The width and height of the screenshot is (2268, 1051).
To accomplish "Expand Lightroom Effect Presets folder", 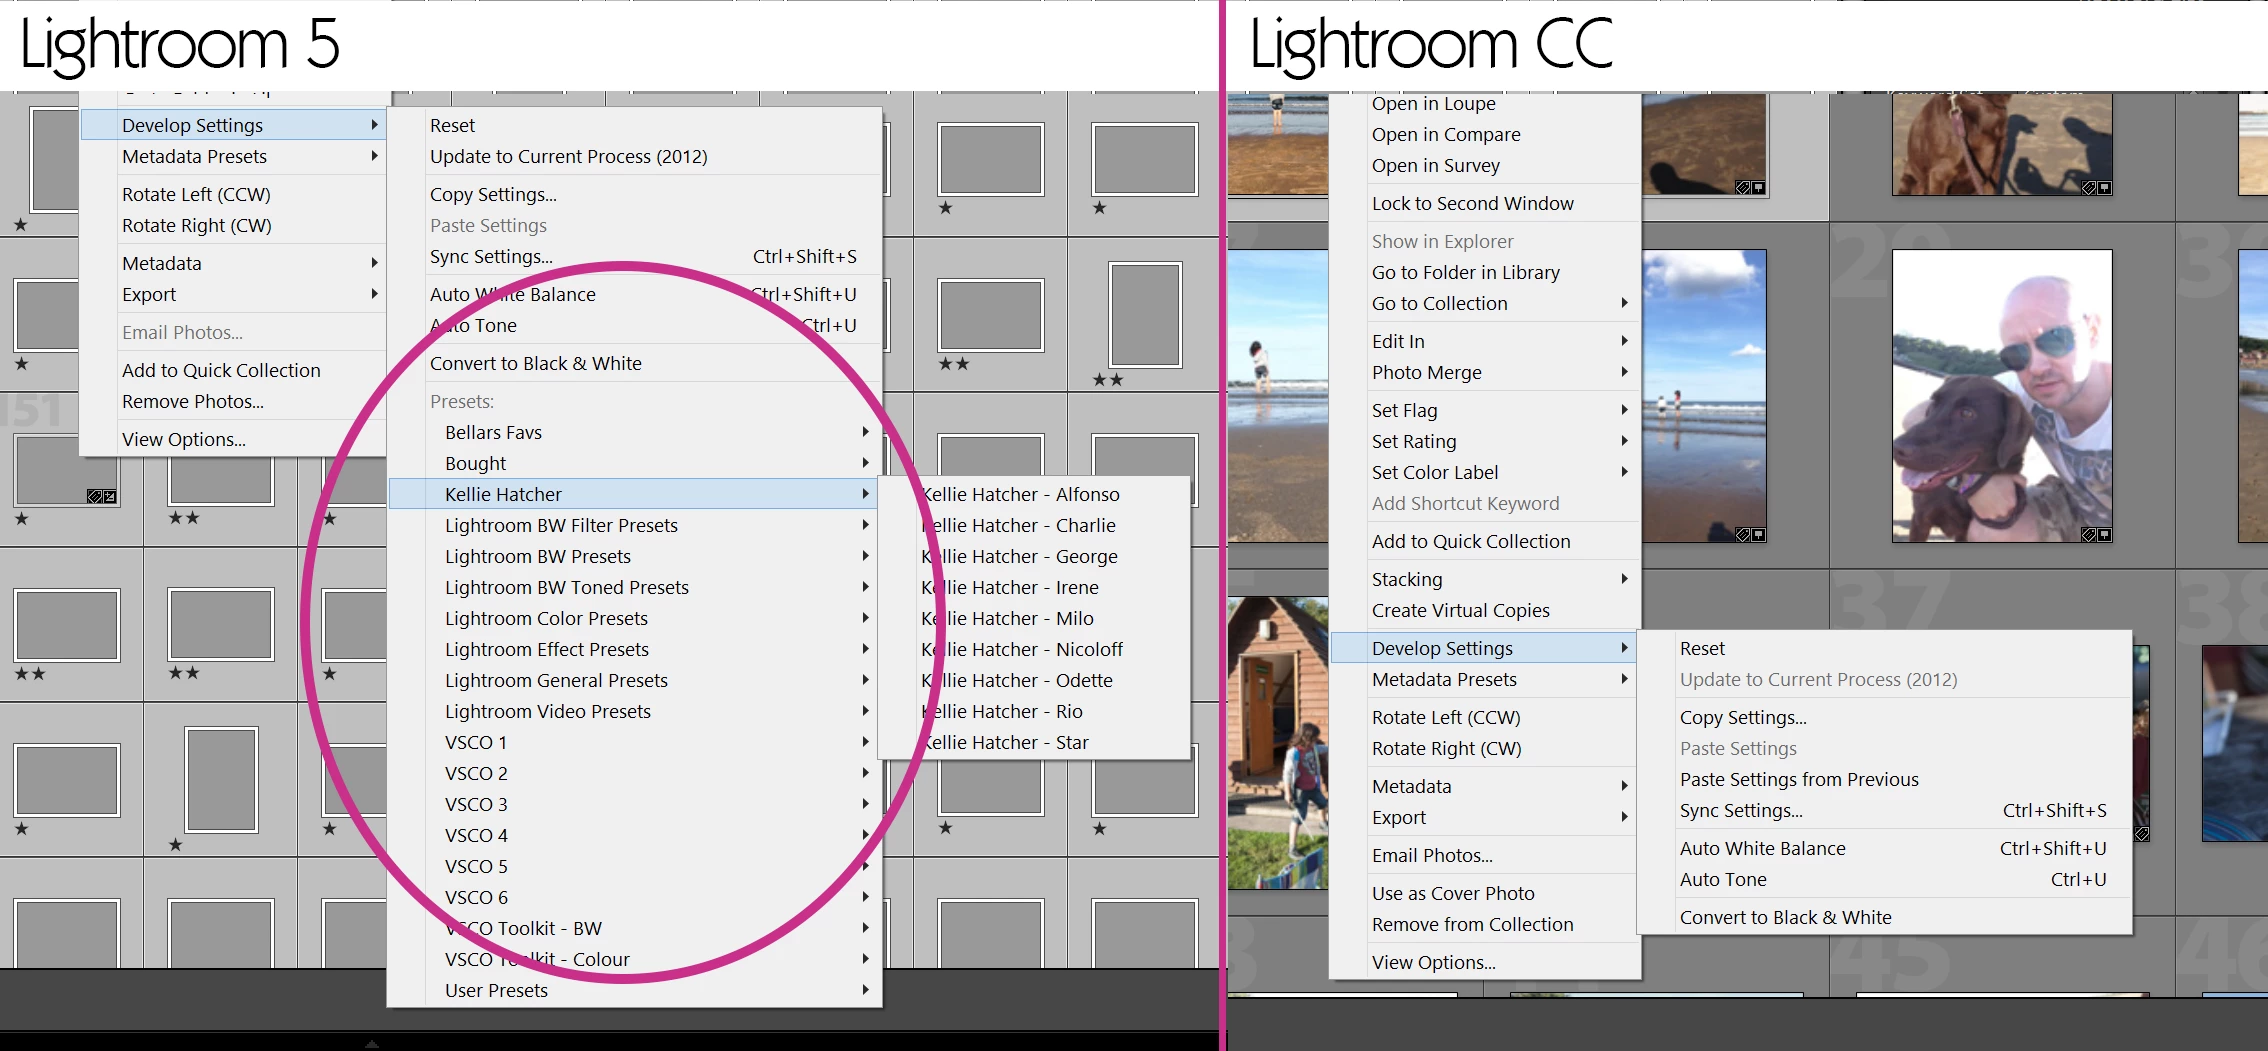I will click(x=635, y=649).
